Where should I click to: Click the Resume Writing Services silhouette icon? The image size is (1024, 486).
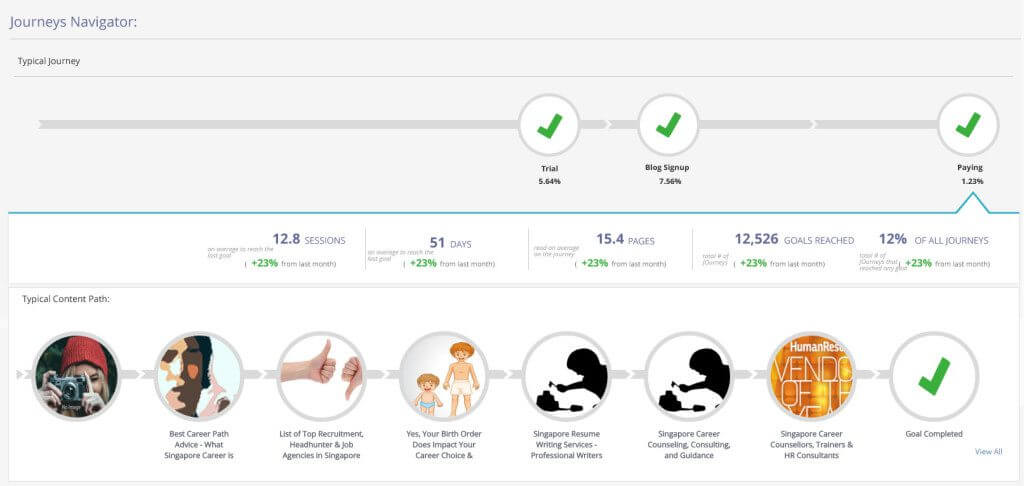click(x=566, y=376)
